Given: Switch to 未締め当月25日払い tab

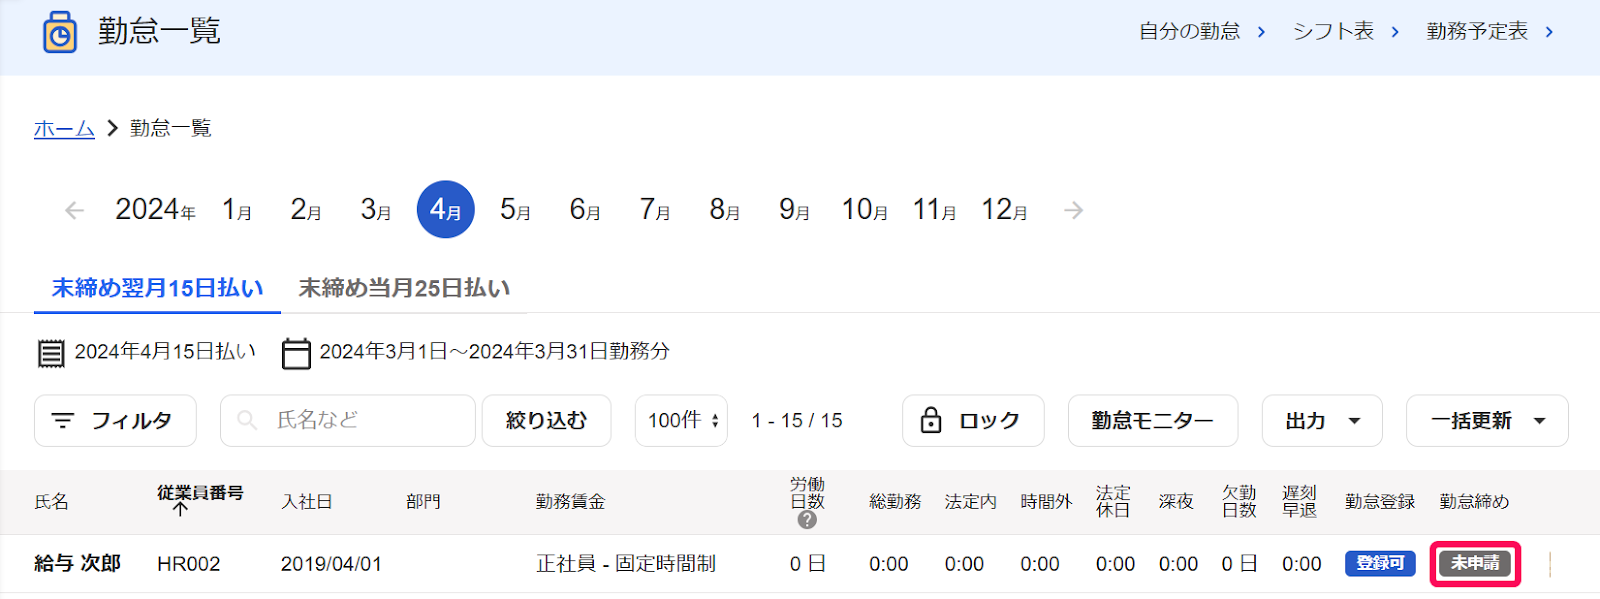Looking at the screenshot, I should pyautogui.click(x=404, y=288).
